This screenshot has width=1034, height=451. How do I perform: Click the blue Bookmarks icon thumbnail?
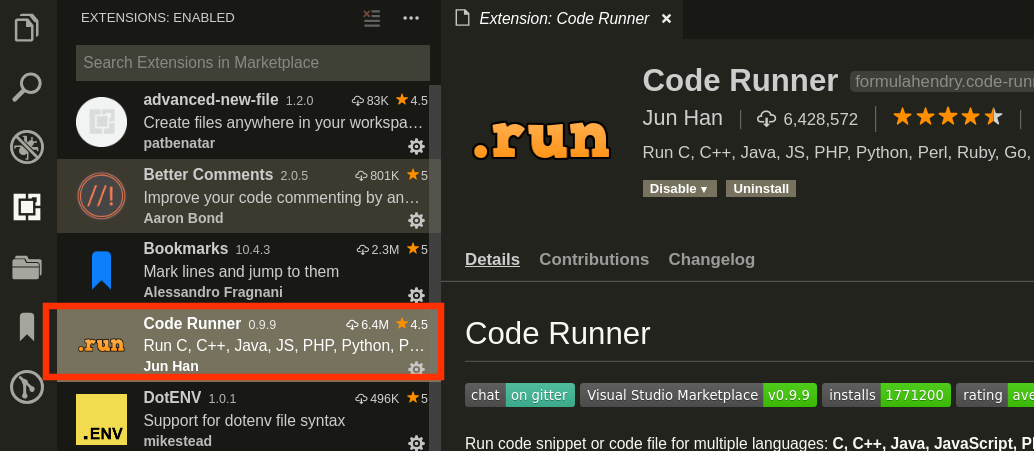[x=102, y=270]
